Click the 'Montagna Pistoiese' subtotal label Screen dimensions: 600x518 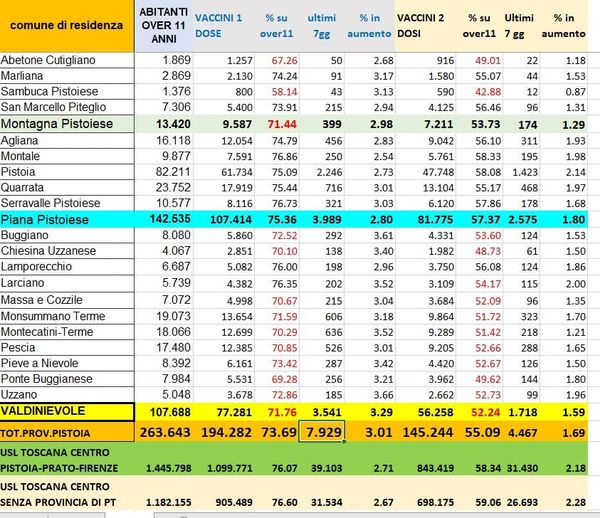pyautogui.click(x=67, y=124)
